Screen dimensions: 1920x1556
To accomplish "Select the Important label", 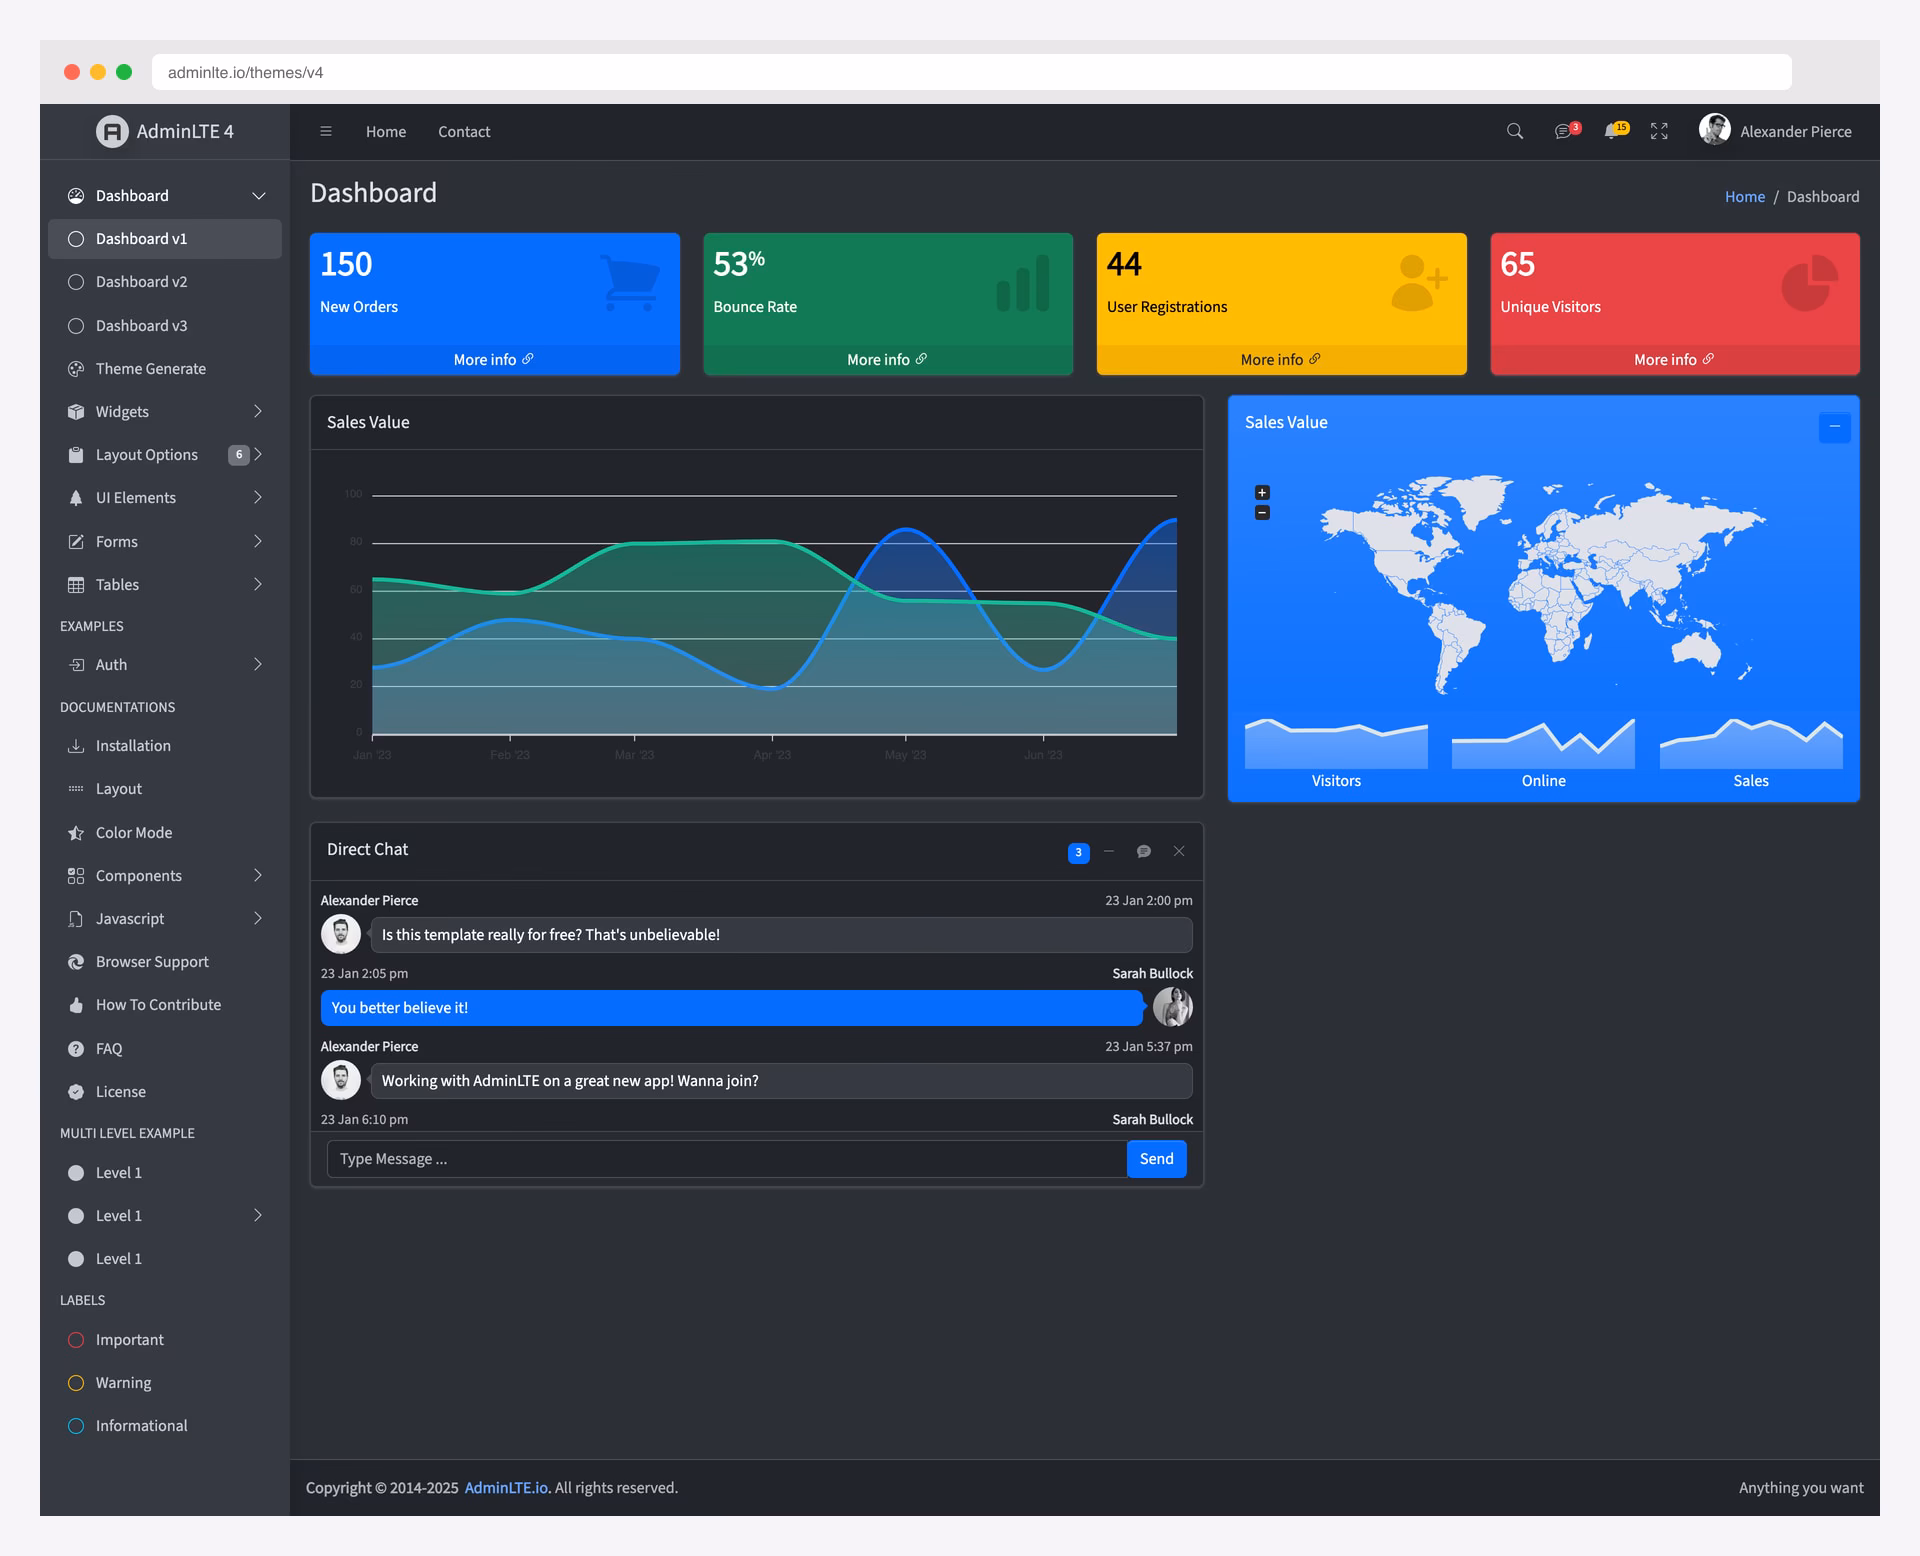I will point(165,1340).
